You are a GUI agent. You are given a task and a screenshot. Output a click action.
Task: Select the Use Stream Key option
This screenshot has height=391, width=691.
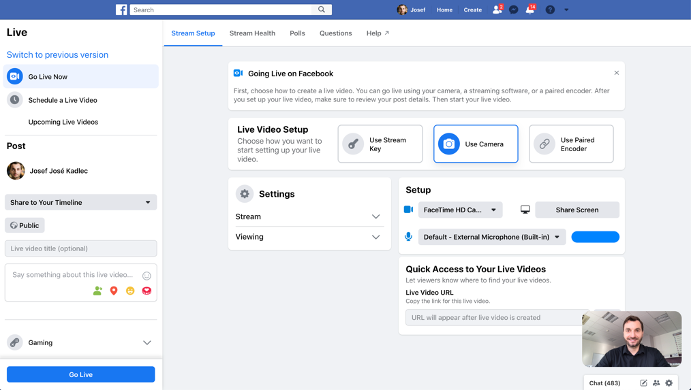pos(380,144)
